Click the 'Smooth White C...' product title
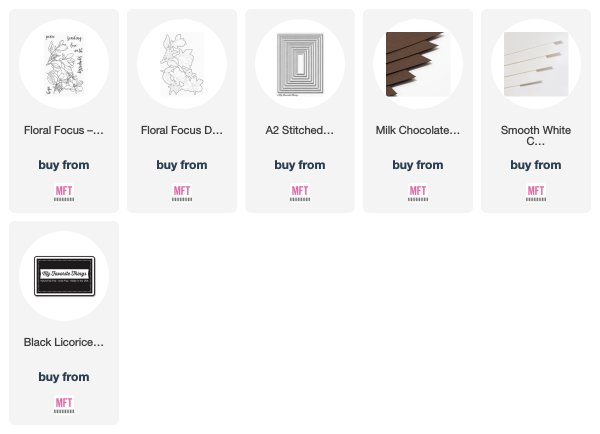The height and width of the screenshot is (434, 600). click(536, 135)
